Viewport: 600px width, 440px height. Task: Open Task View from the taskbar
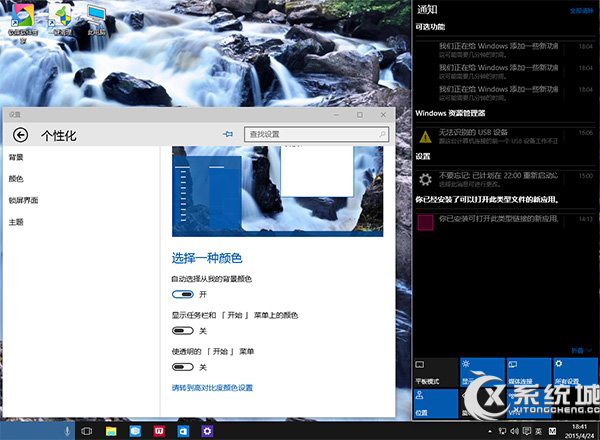coord(87,431)
